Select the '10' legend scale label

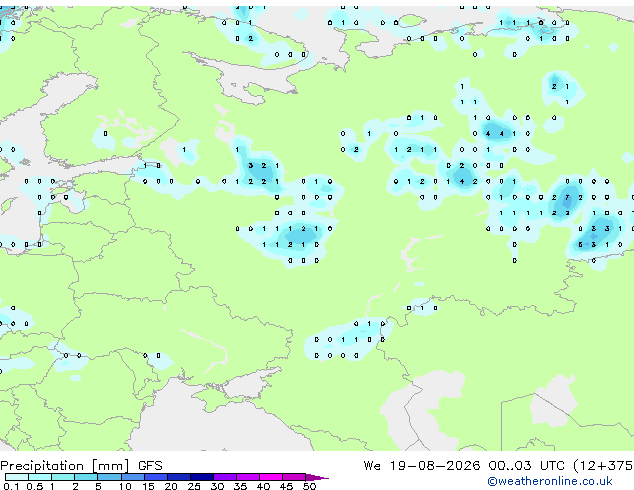click(x=125, y=486)
